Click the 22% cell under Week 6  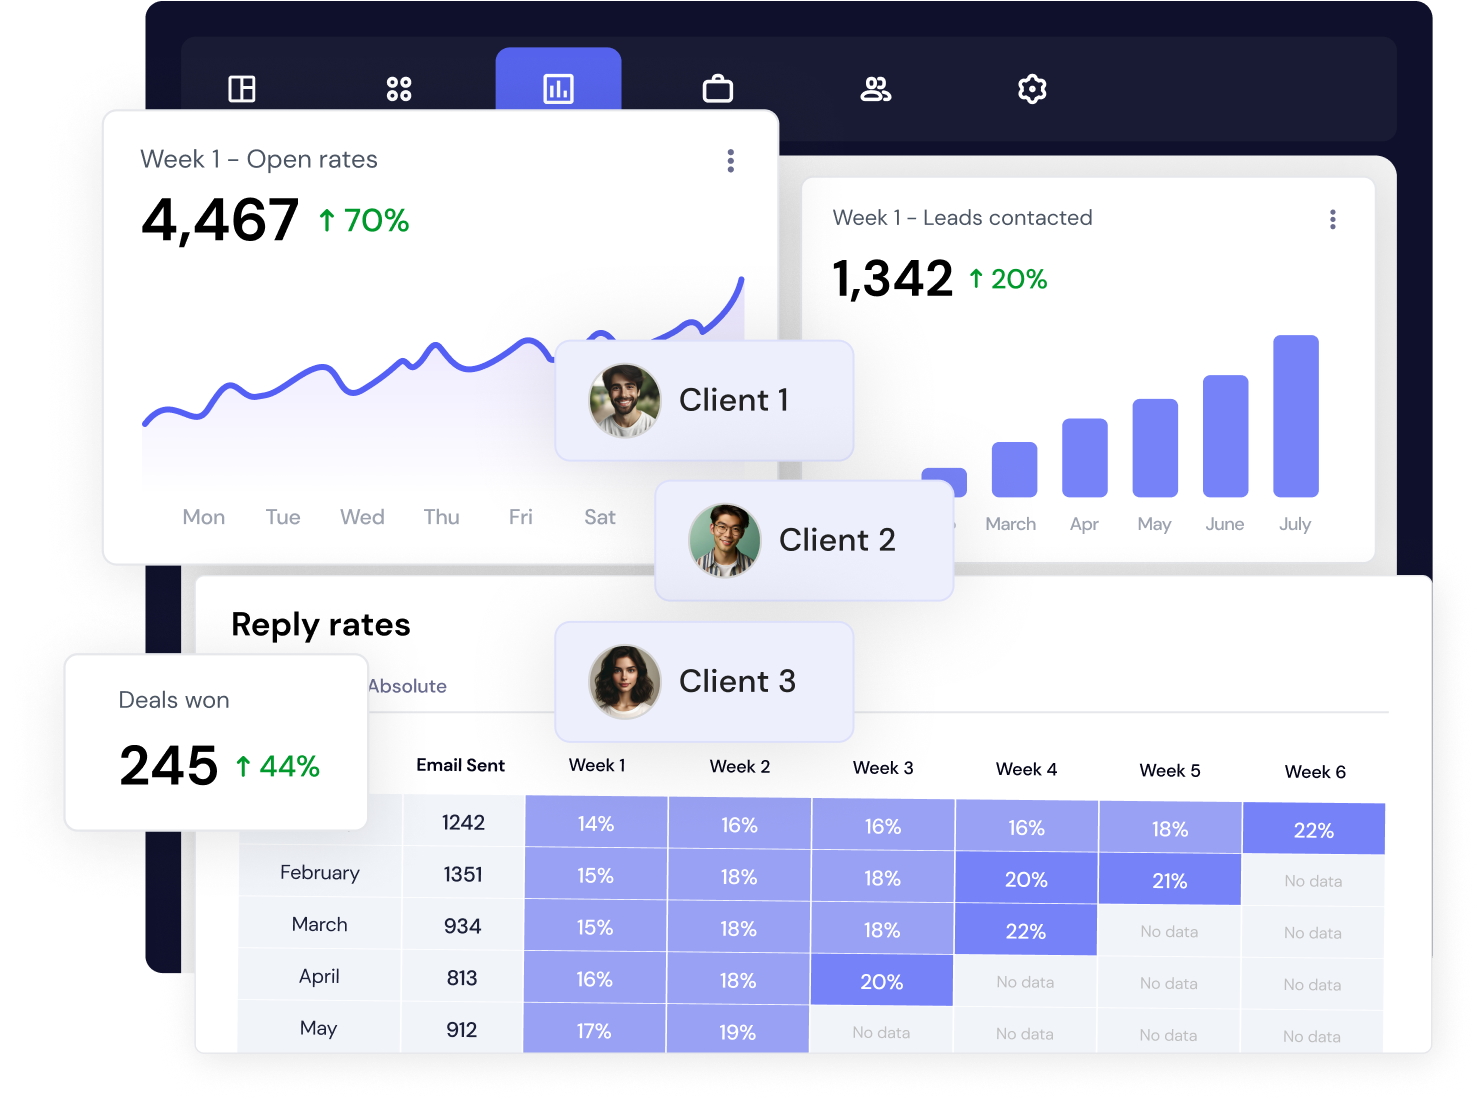tap(1314, 829)
